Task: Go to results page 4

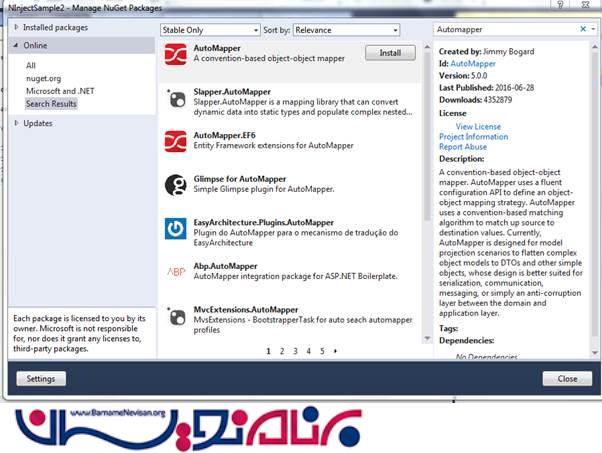Action: point(309,351)
